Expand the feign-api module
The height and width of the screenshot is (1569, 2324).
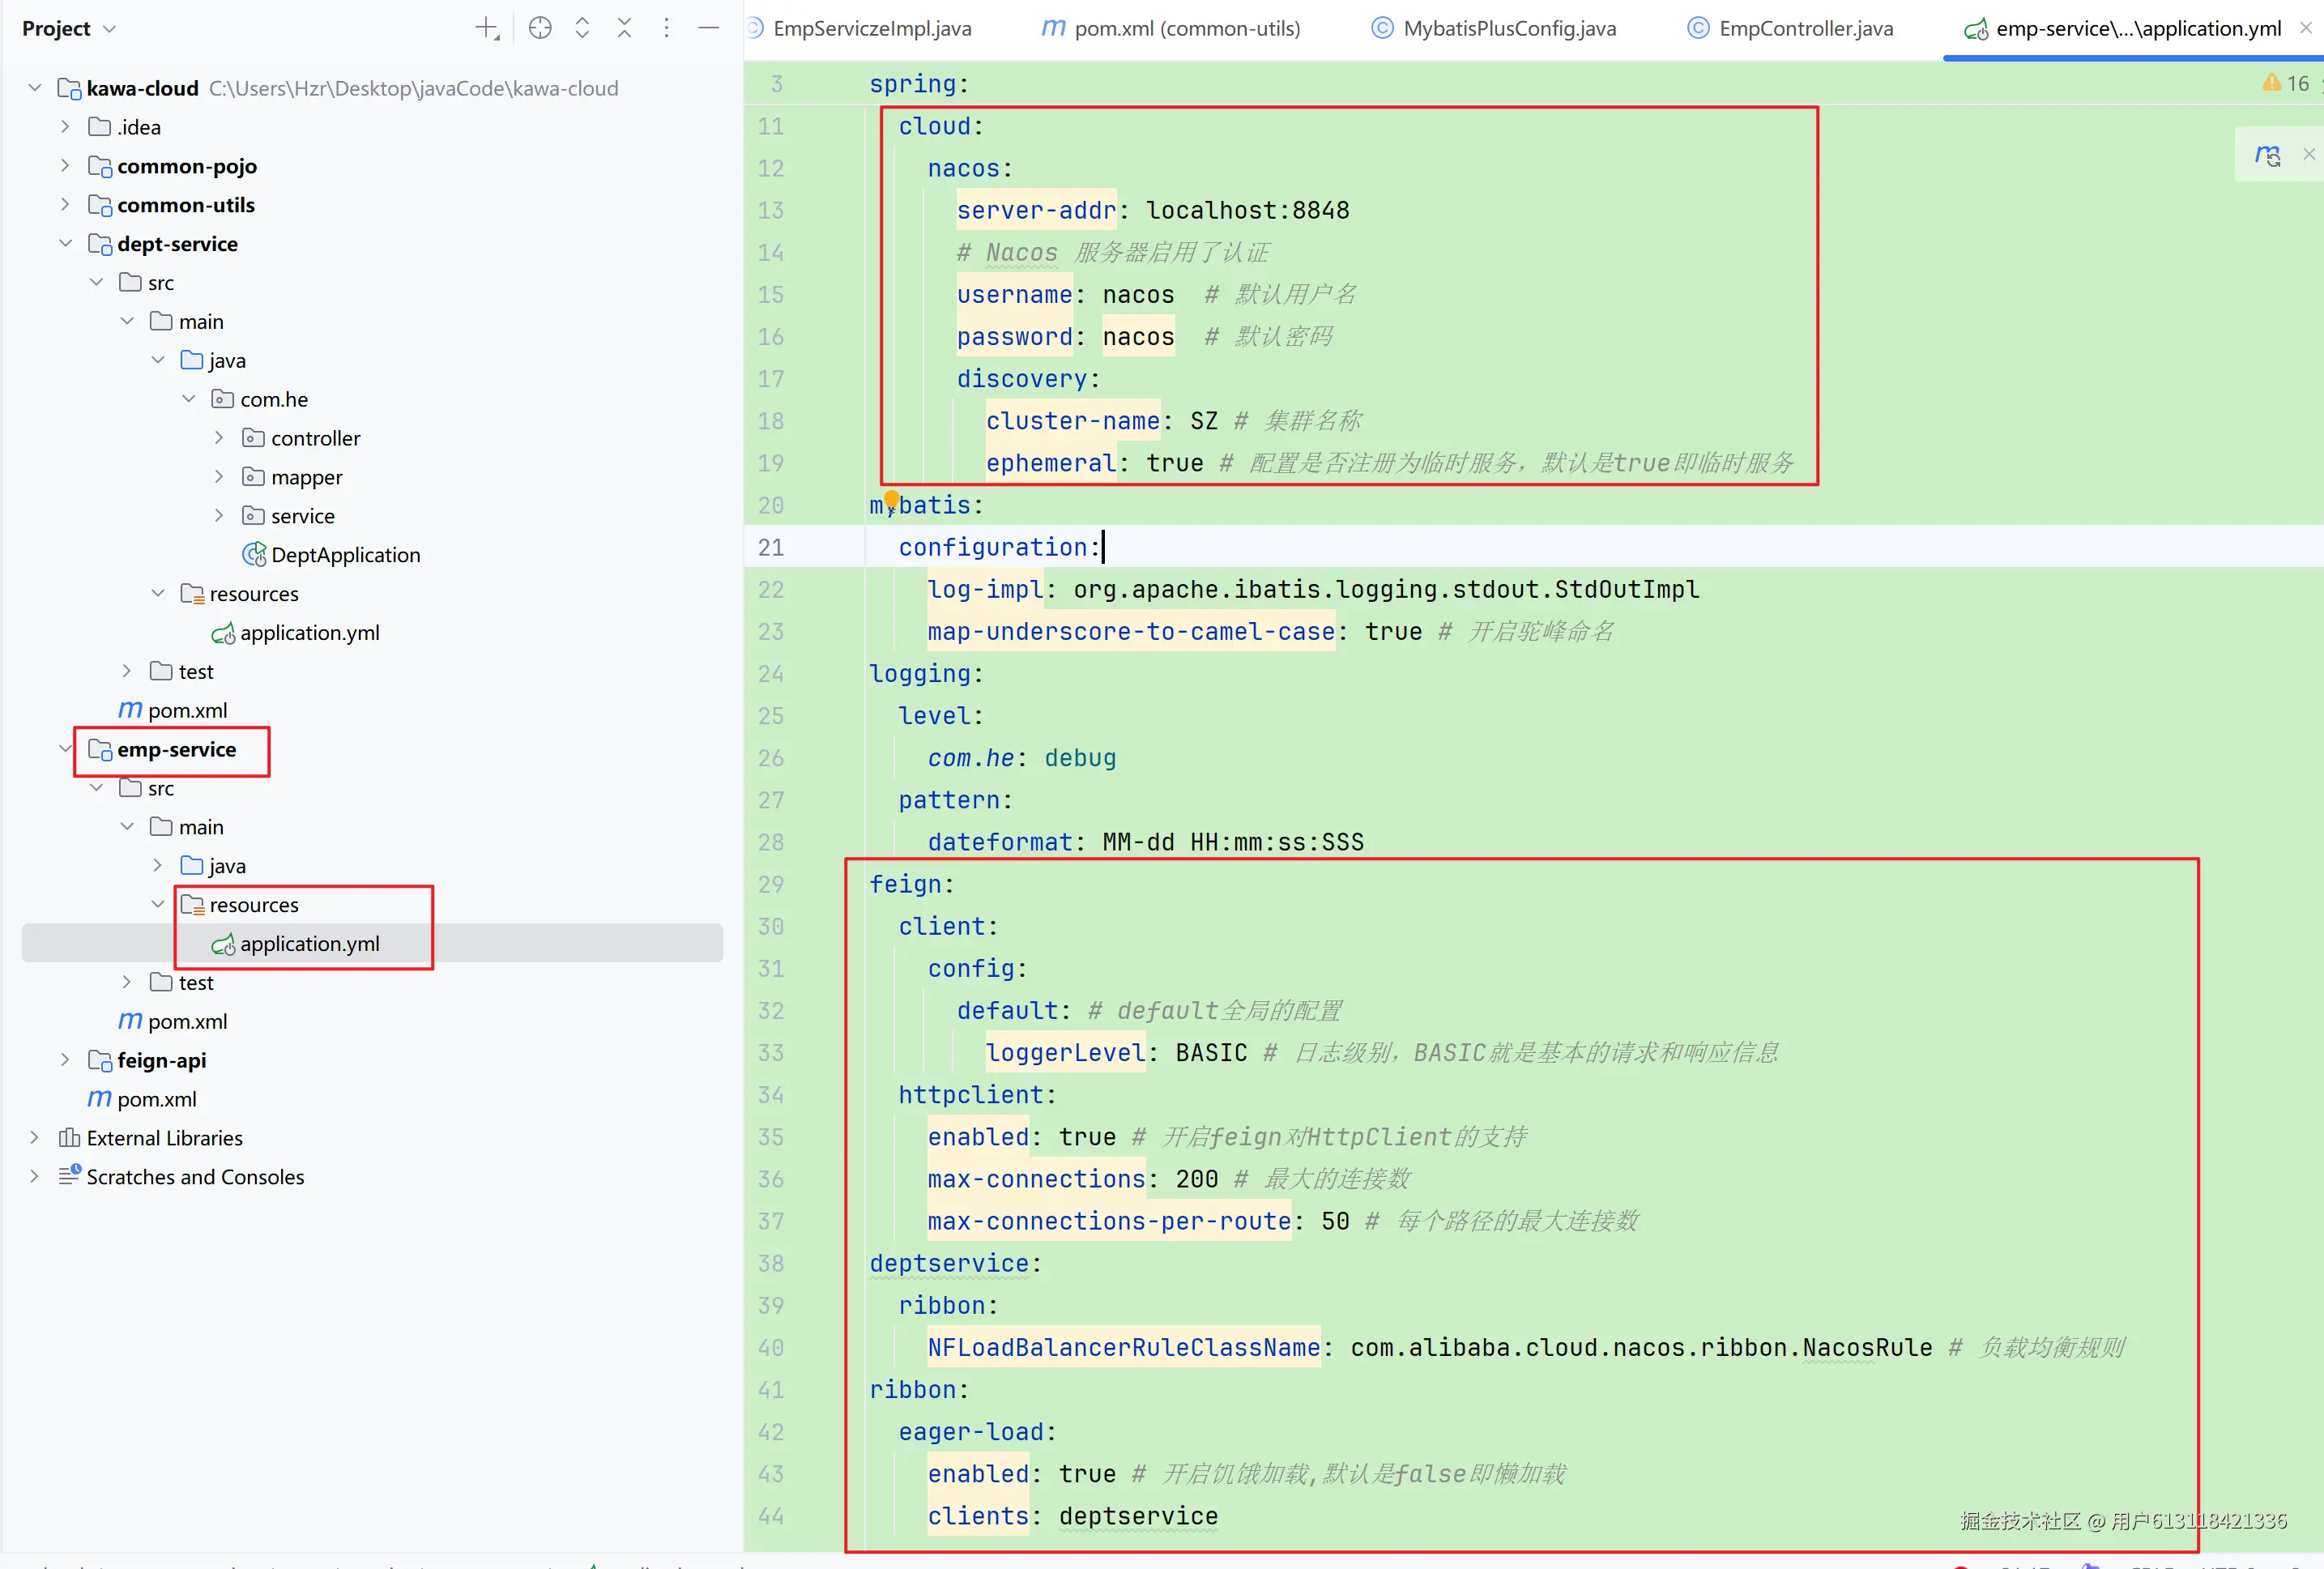66,1060
